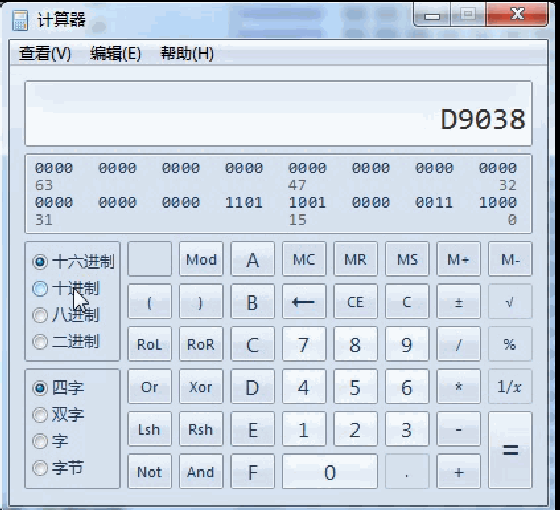This screenshot has width=560, height=510.
Task: Click the hex digit E key
Action: (x=252, y=429)
